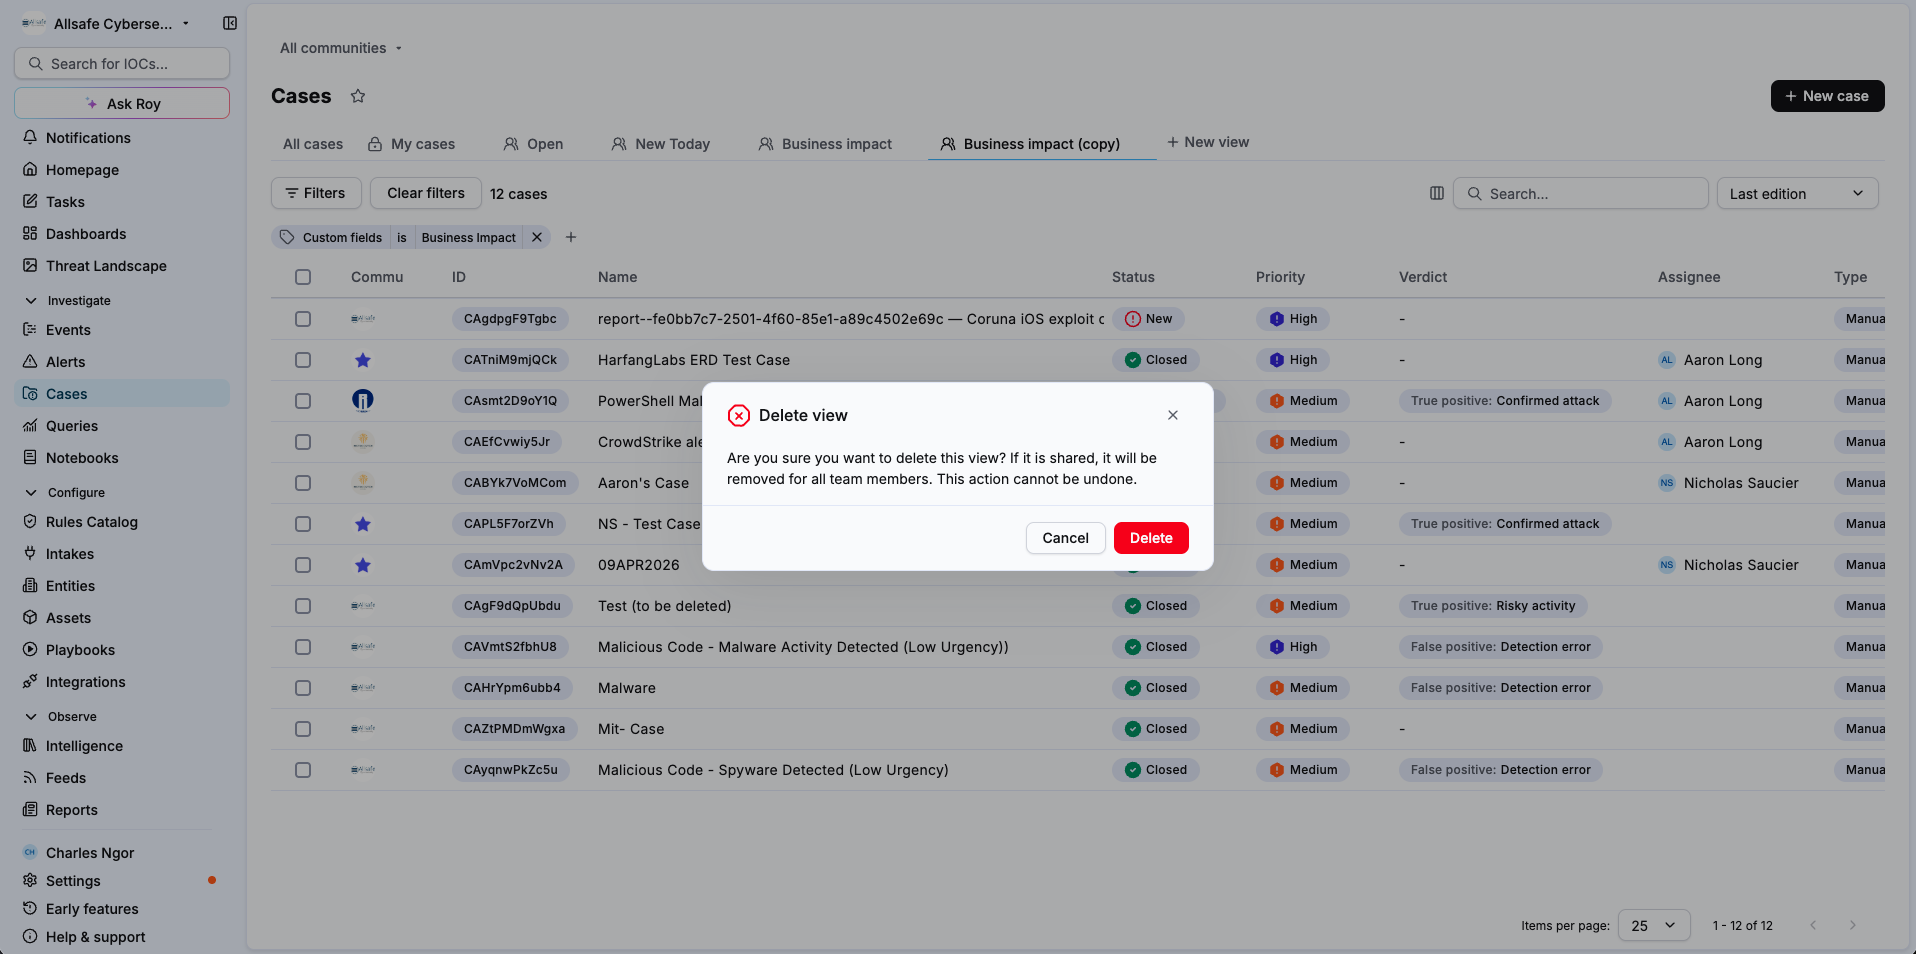Open the All communities dropdown
1916x954 pixels.
click(341, 48)
